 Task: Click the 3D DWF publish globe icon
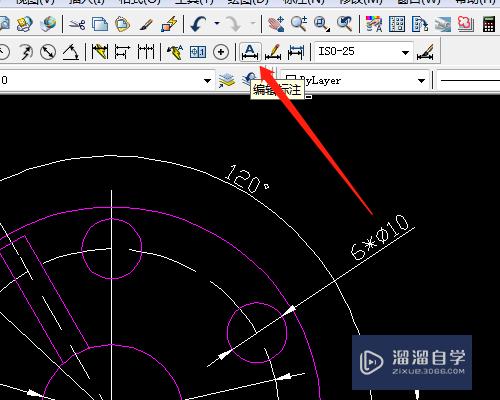click(x=48, y=24)
